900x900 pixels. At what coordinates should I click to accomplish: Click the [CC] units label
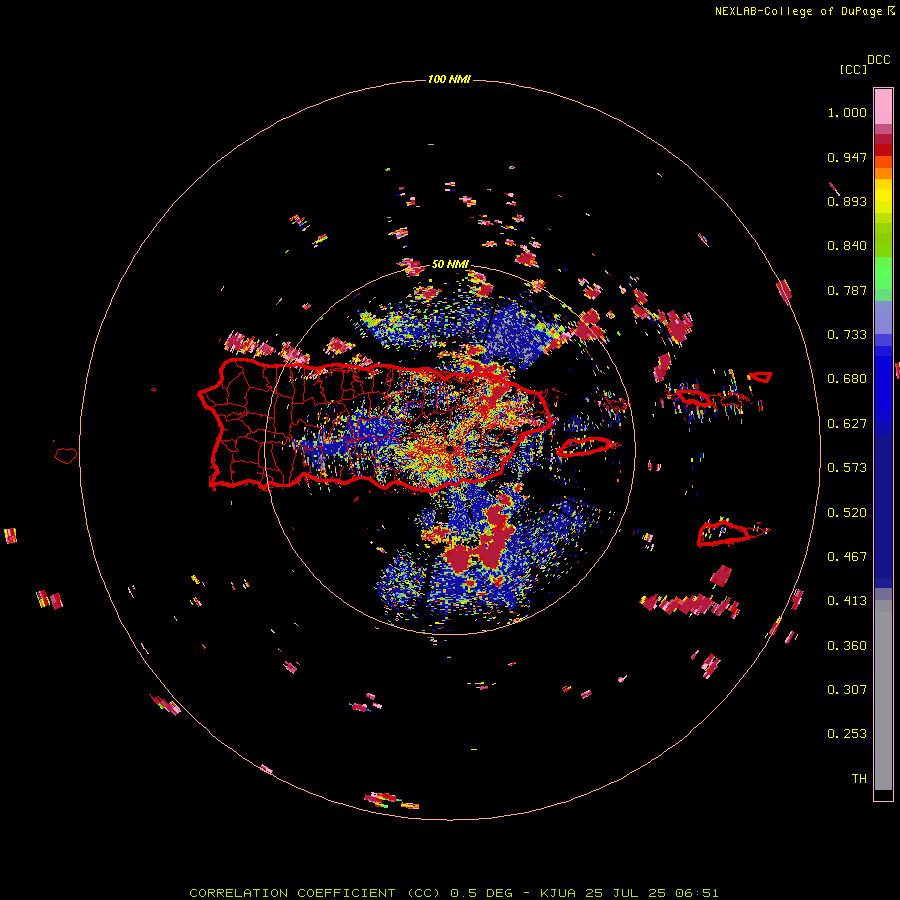853,69
